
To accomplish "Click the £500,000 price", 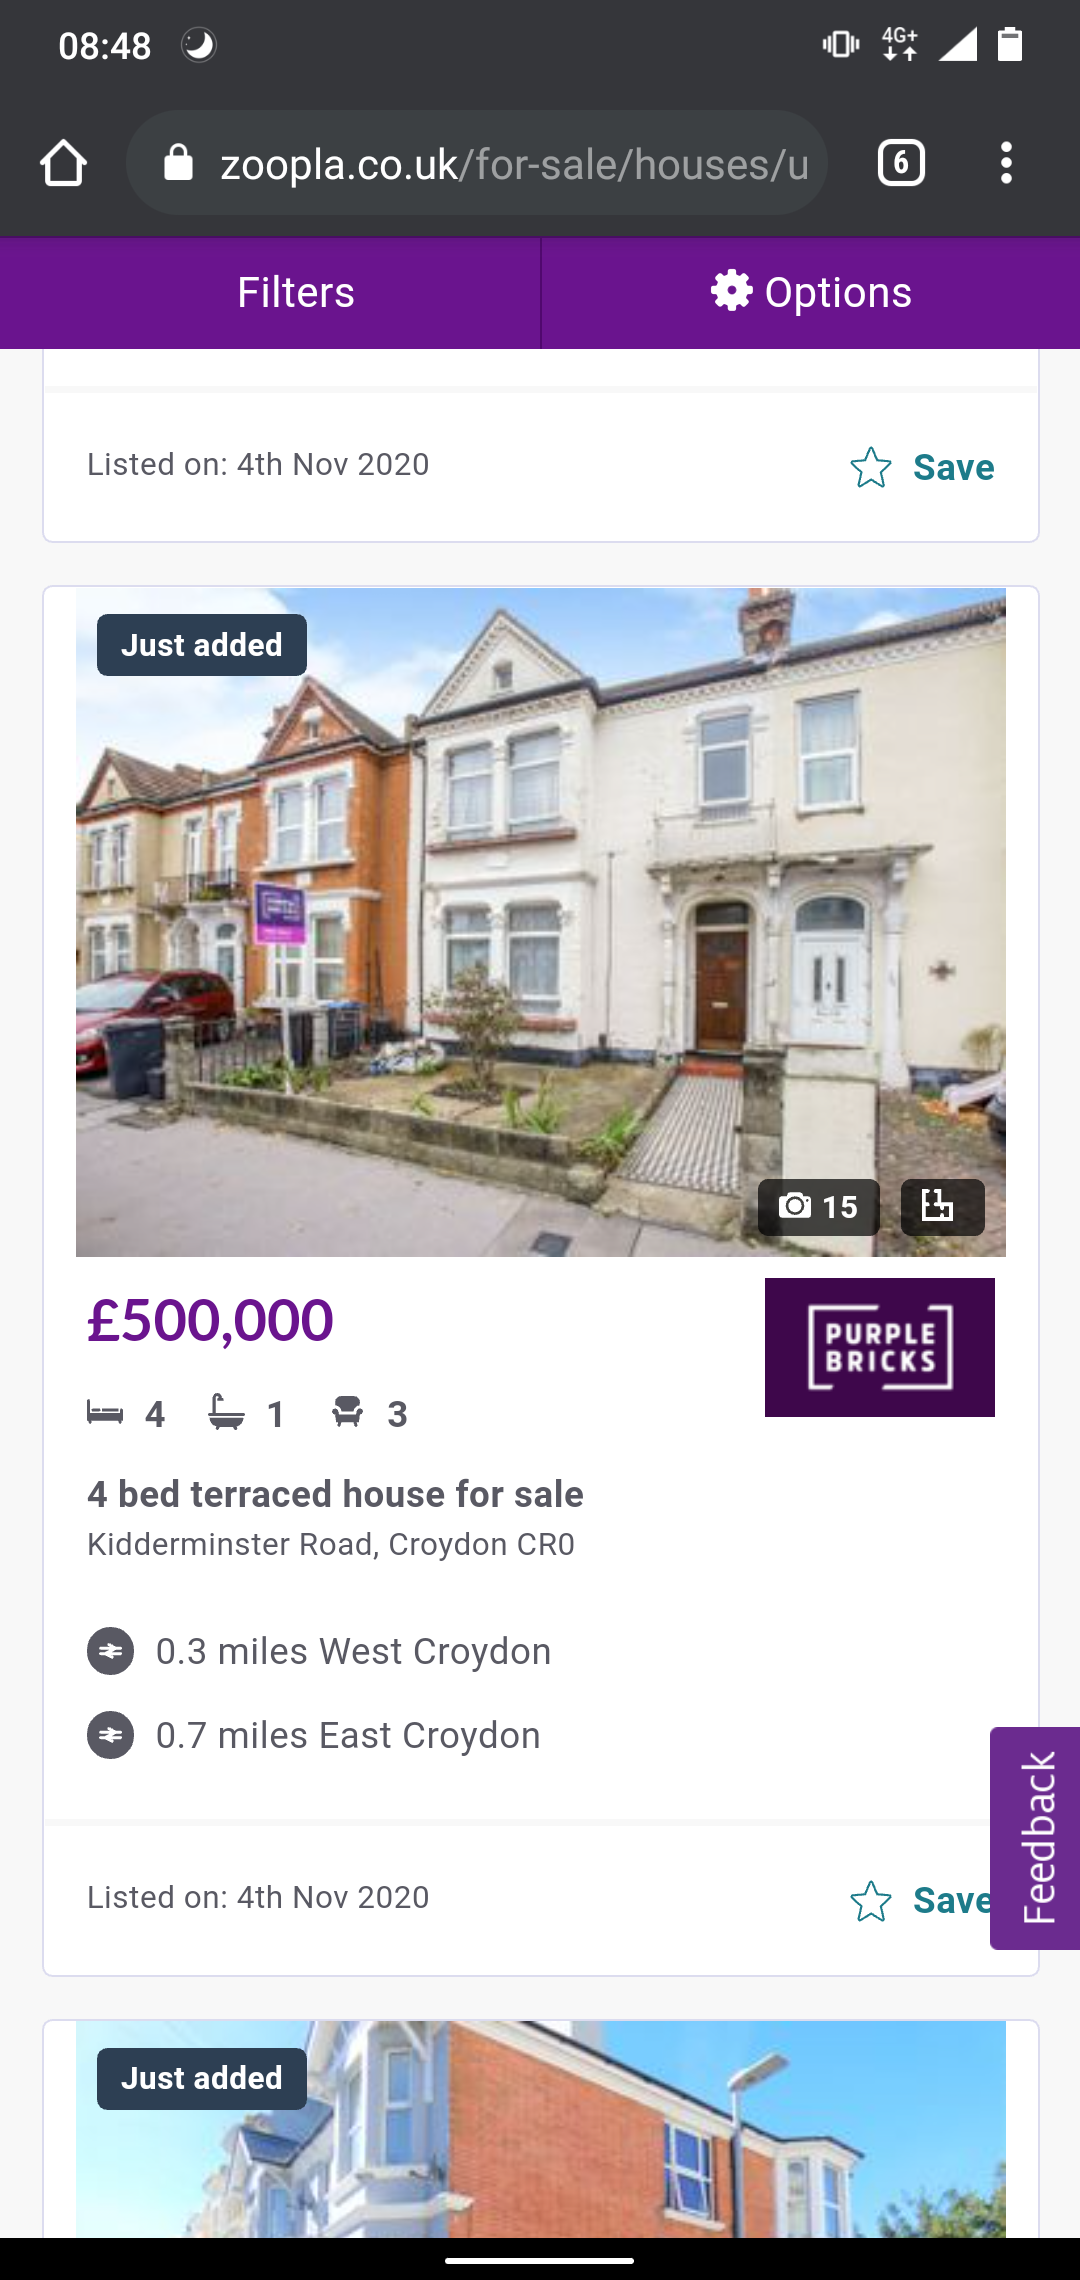I will [210, 1320].
